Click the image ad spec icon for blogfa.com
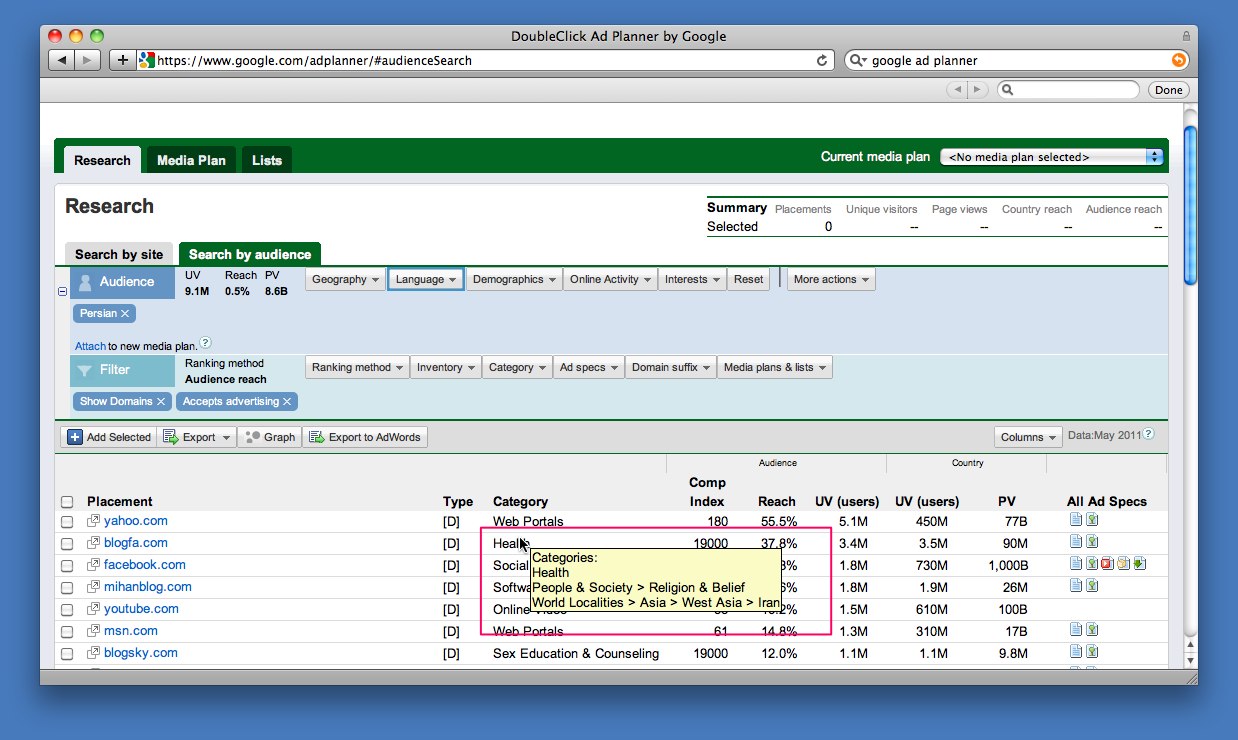This screenshot has height=740, width=1238. point(1092,542)
